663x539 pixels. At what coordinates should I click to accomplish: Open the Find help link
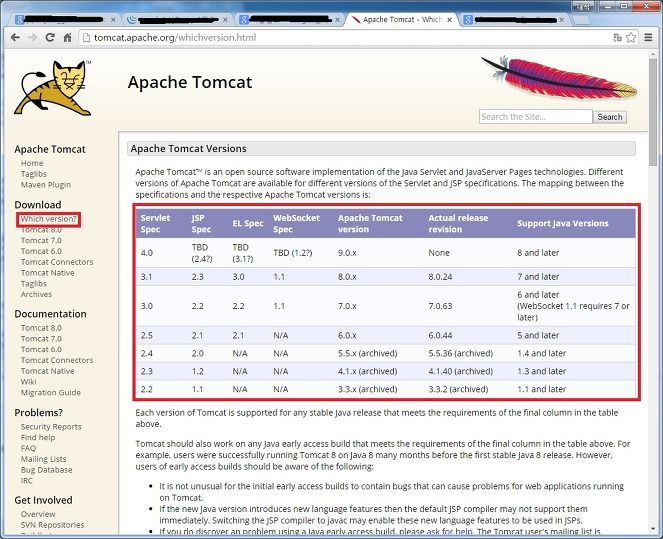[x=38, y=437]
